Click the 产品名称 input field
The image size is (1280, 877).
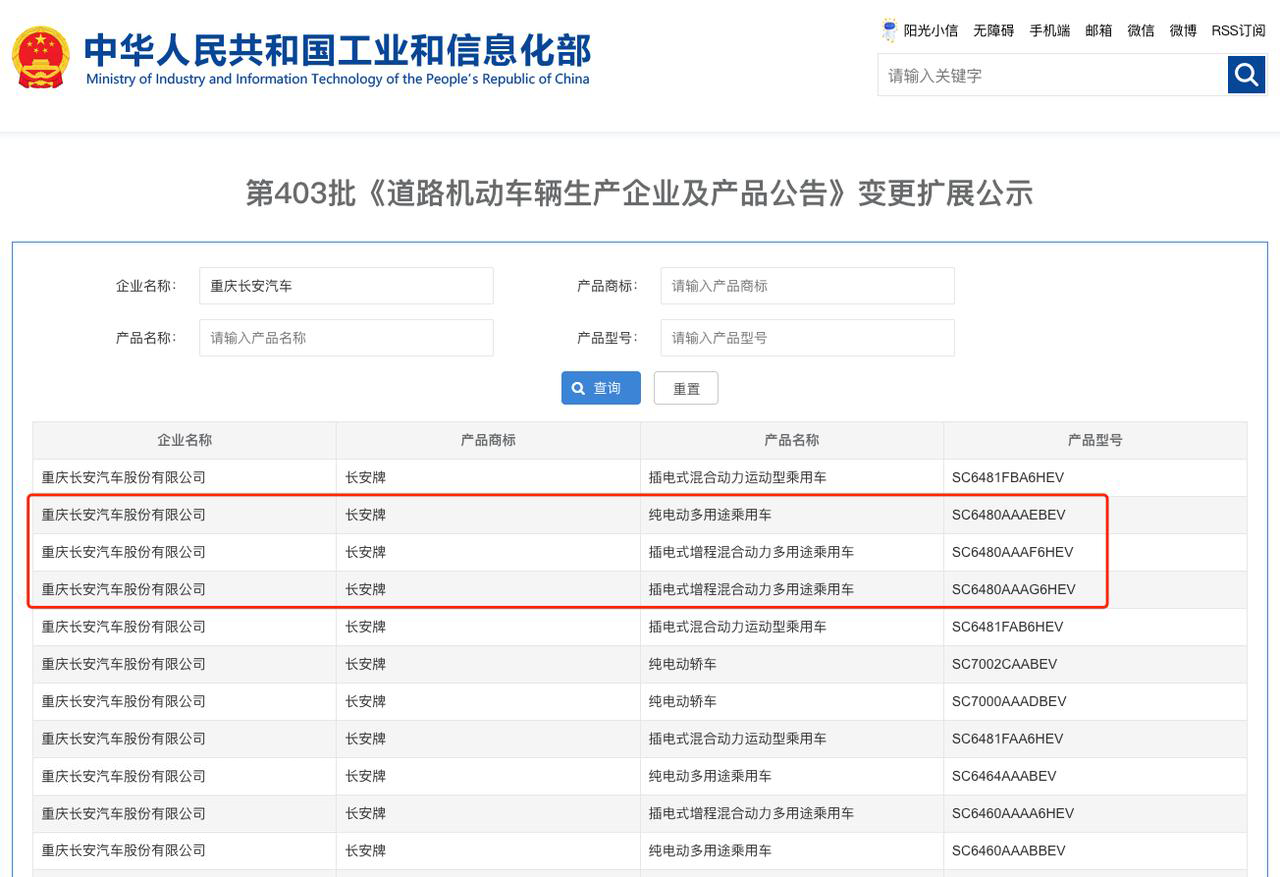(x=346, y=338)
